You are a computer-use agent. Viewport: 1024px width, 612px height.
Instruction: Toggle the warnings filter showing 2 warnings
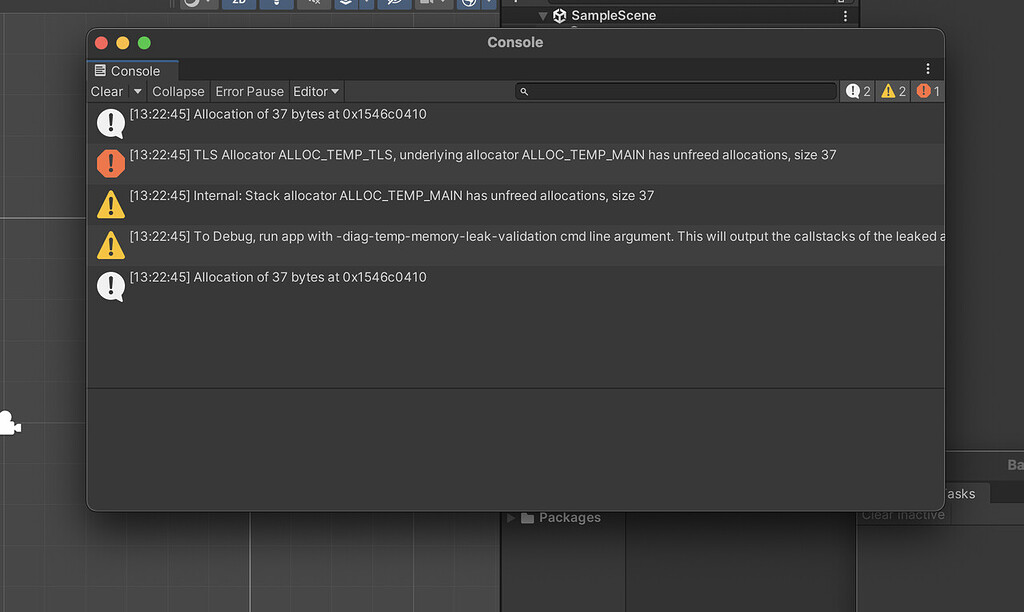click(x=892, y=91)
